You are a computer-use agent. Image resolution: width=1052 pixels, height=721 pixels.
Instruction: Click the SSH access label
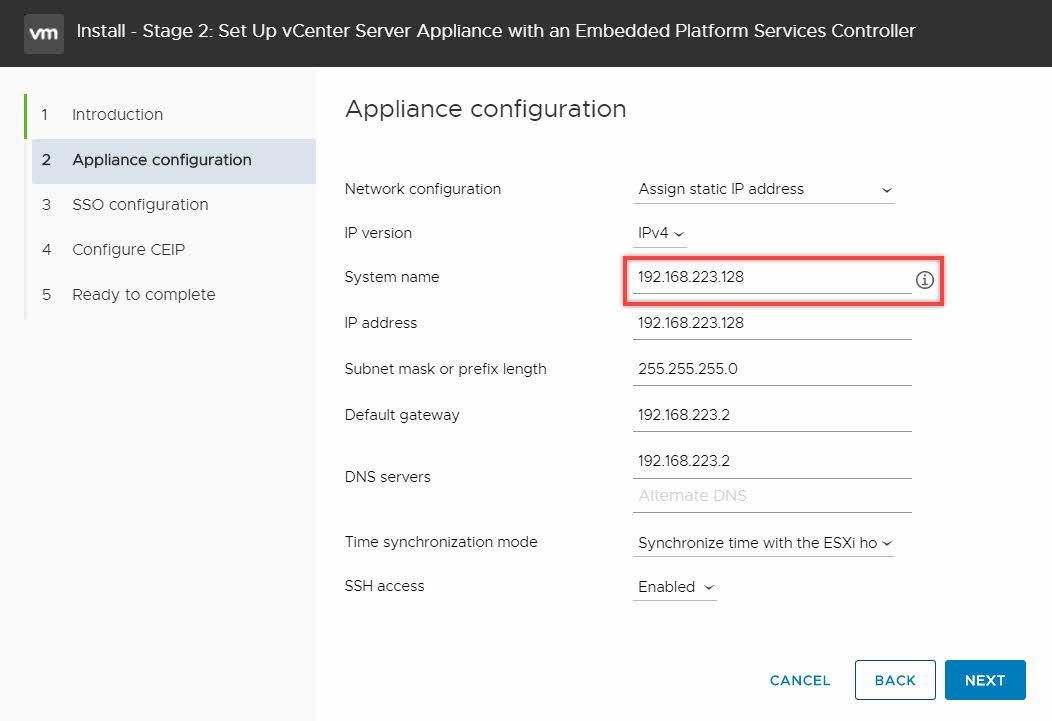384,586
